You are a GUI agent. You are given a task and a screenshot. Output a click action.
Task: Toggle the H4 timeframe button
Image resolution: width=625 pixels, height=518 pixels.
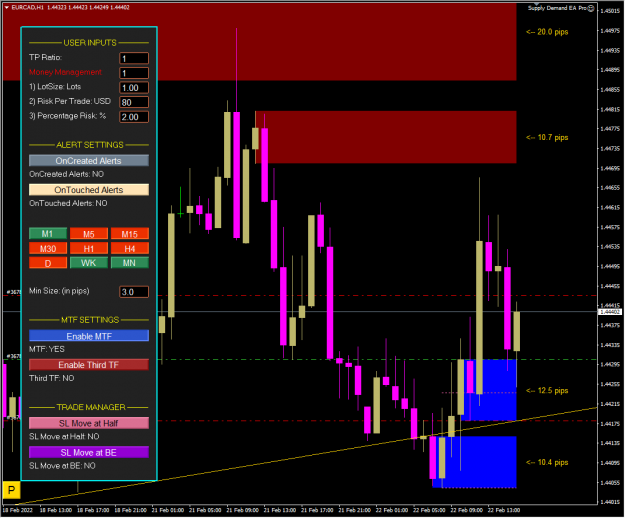(130, 248)
